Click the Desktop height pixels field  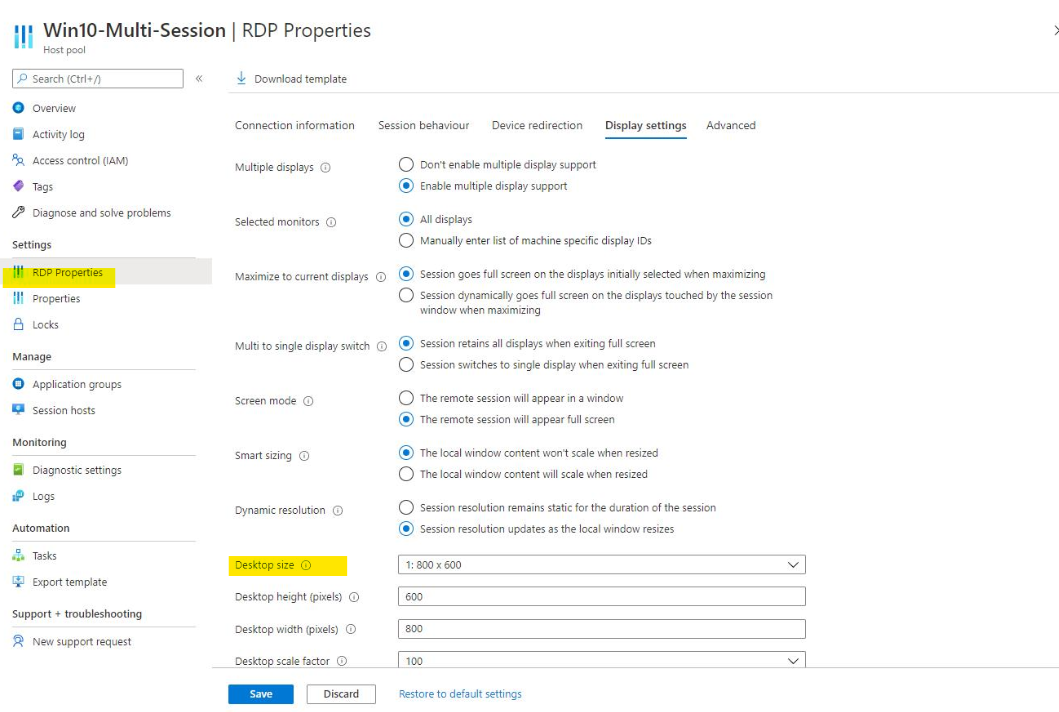pos(601,596)
